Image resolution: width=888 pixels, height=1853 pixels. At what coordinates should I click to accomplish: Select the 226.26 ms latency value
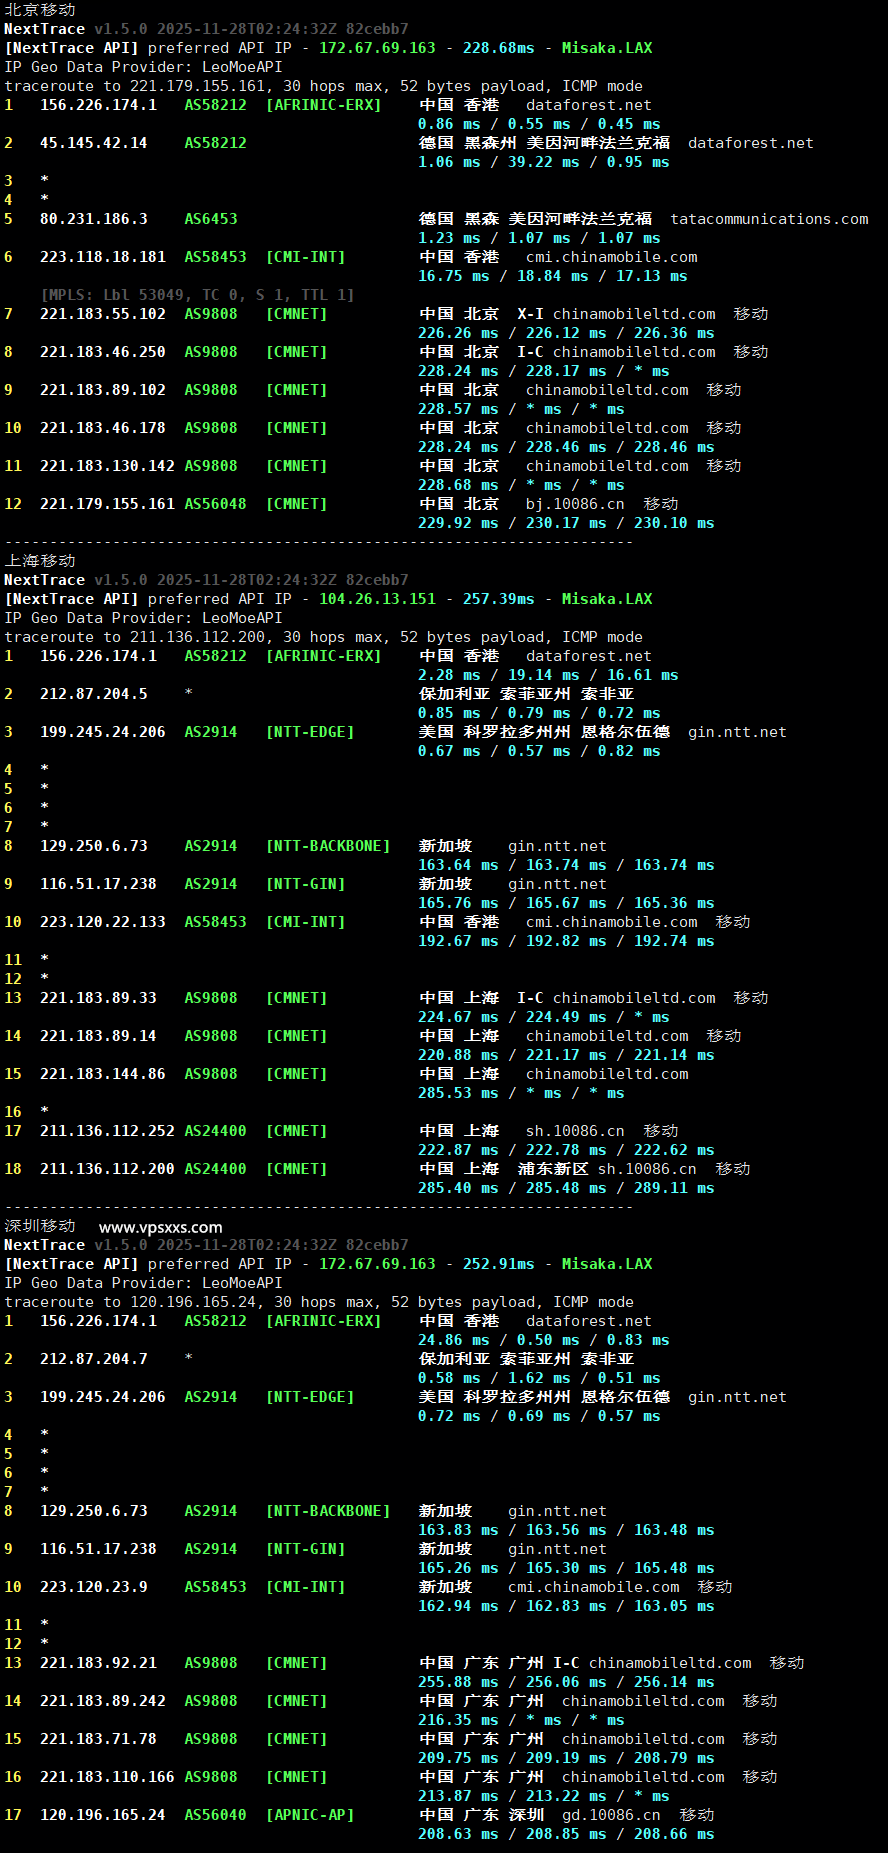tap(458, 333)
